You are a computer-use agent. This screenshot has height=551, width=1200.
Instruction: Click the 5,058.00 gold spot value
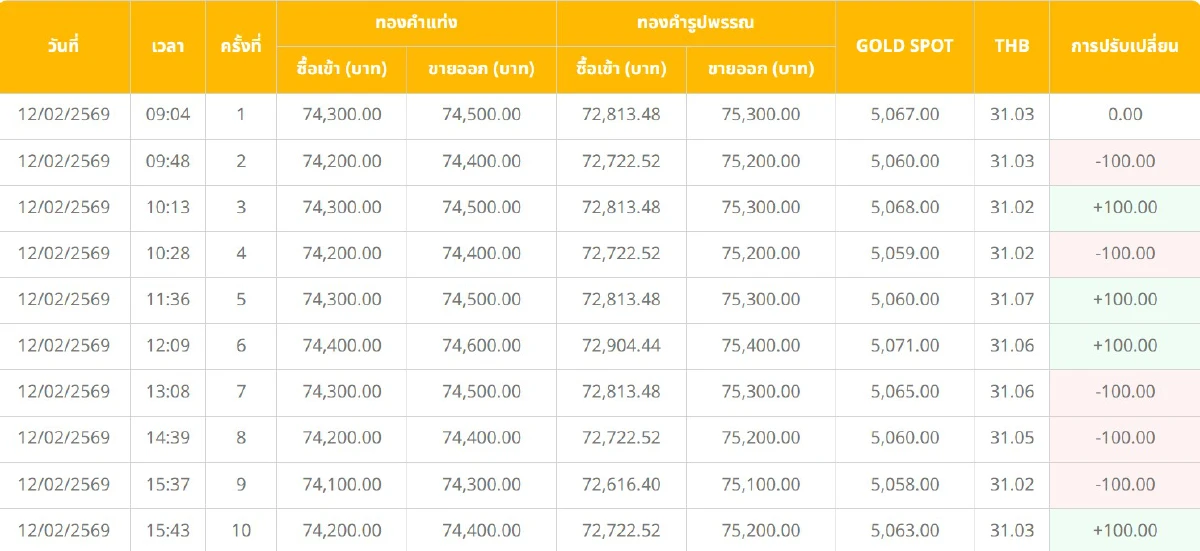click(x=905, y=484)
